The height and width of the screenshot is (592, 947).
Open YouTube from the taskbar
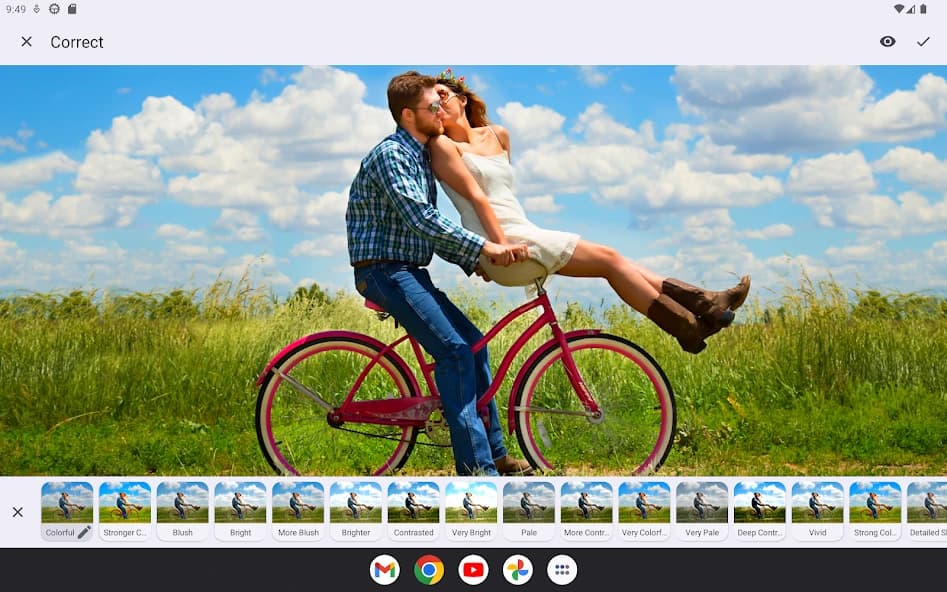[473, 569]
